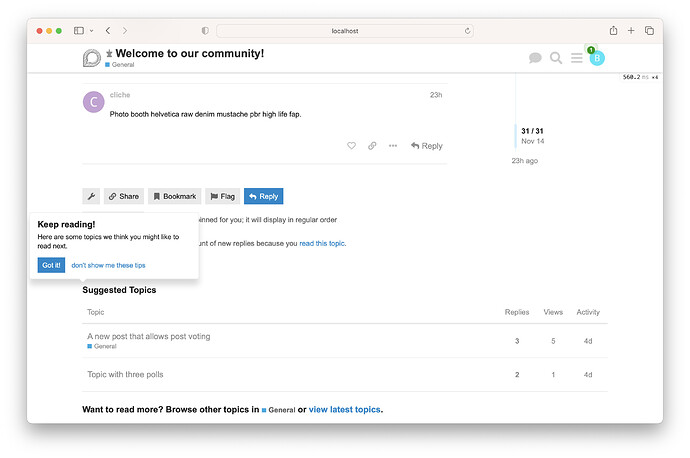The image size is (690, 458).
Task: Click the 4d activity of three polls topic
Action: click(588, 375)
